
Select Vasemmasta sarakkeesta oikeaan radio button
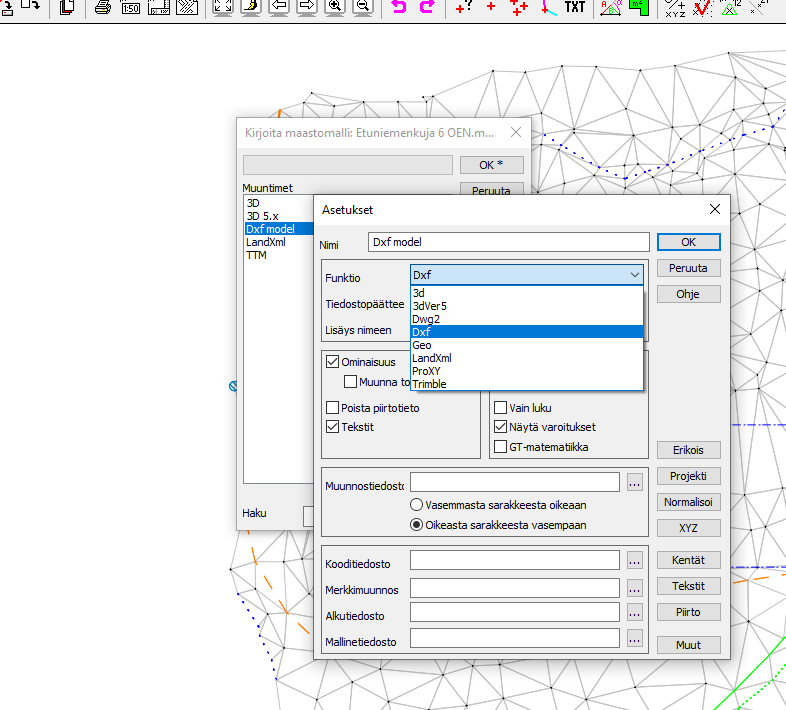(416, 504)
